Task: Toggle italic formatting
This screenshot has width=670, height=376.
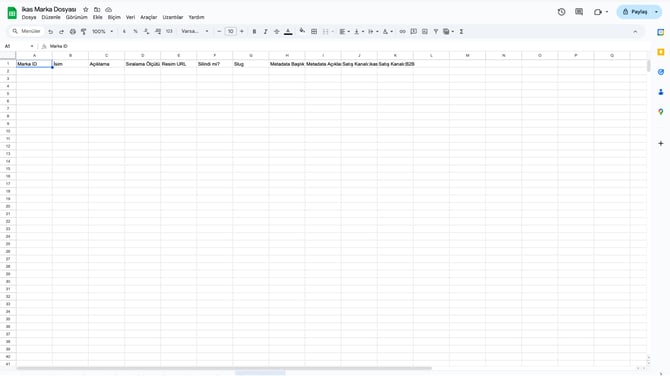Action: (x=265, y=32)
